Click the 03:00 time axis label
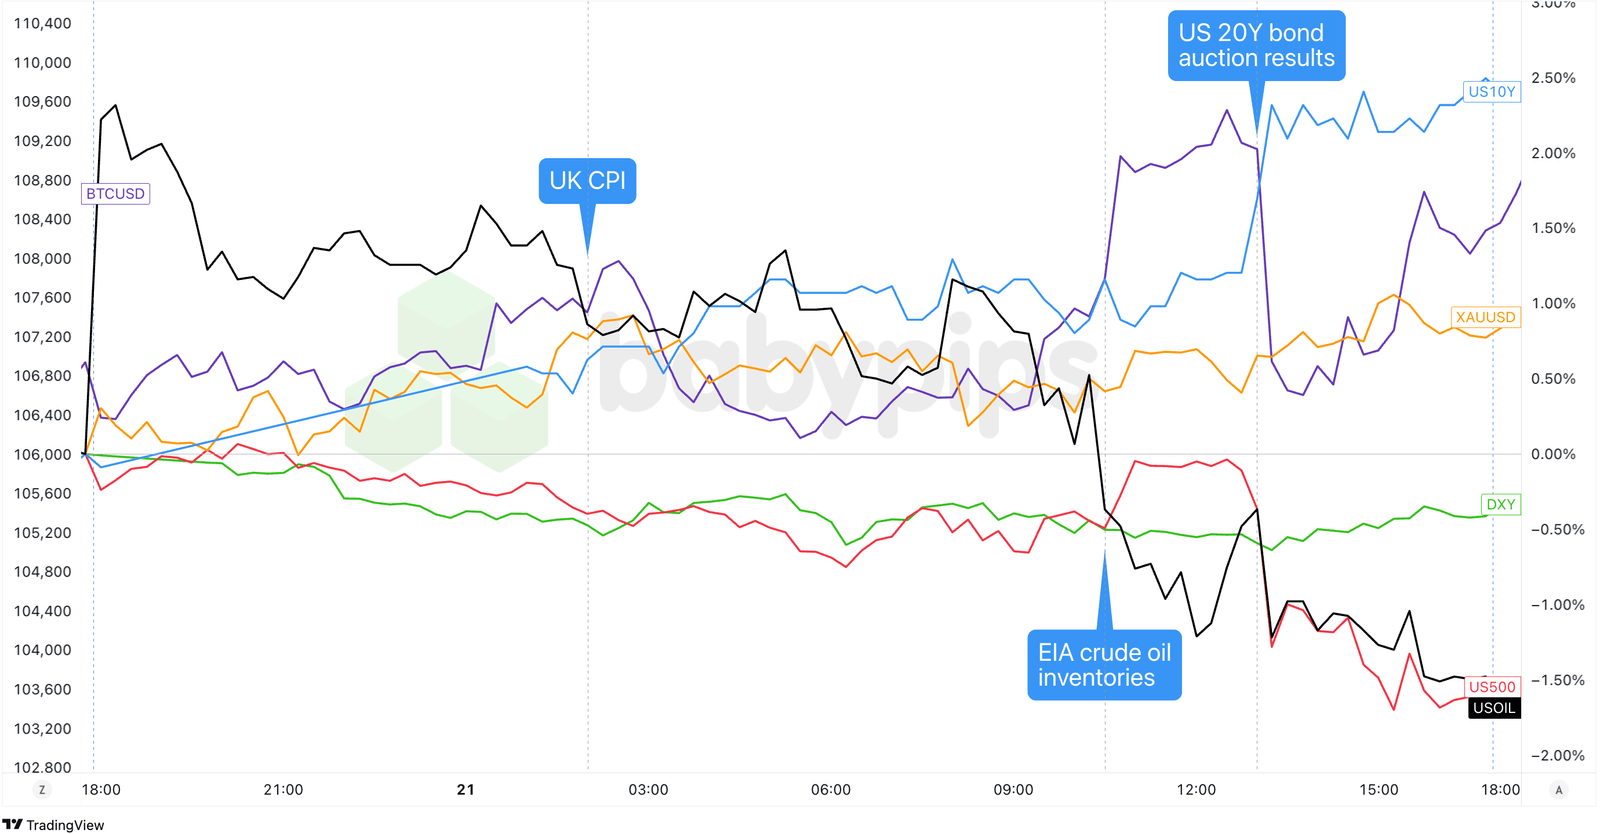The image size is (1600, 834). pos(648,790)
